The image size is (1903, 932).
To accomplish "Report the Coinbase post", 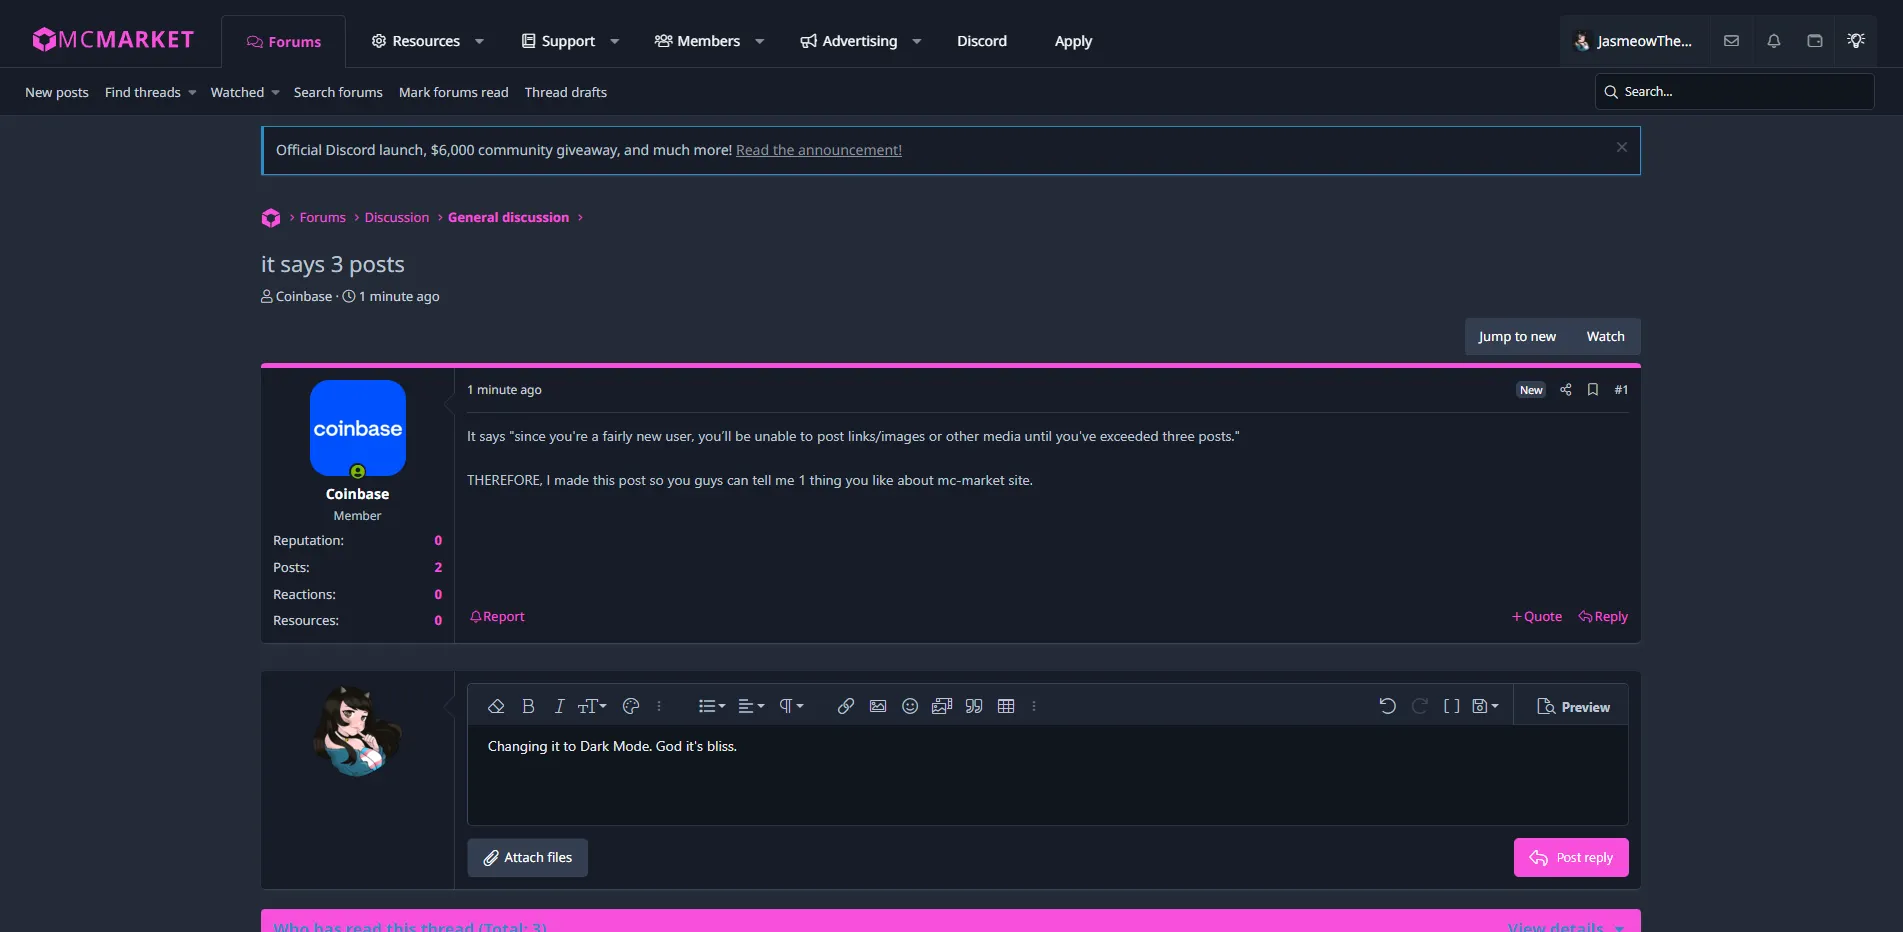I will pyautogui.click(x=497, y=617).
